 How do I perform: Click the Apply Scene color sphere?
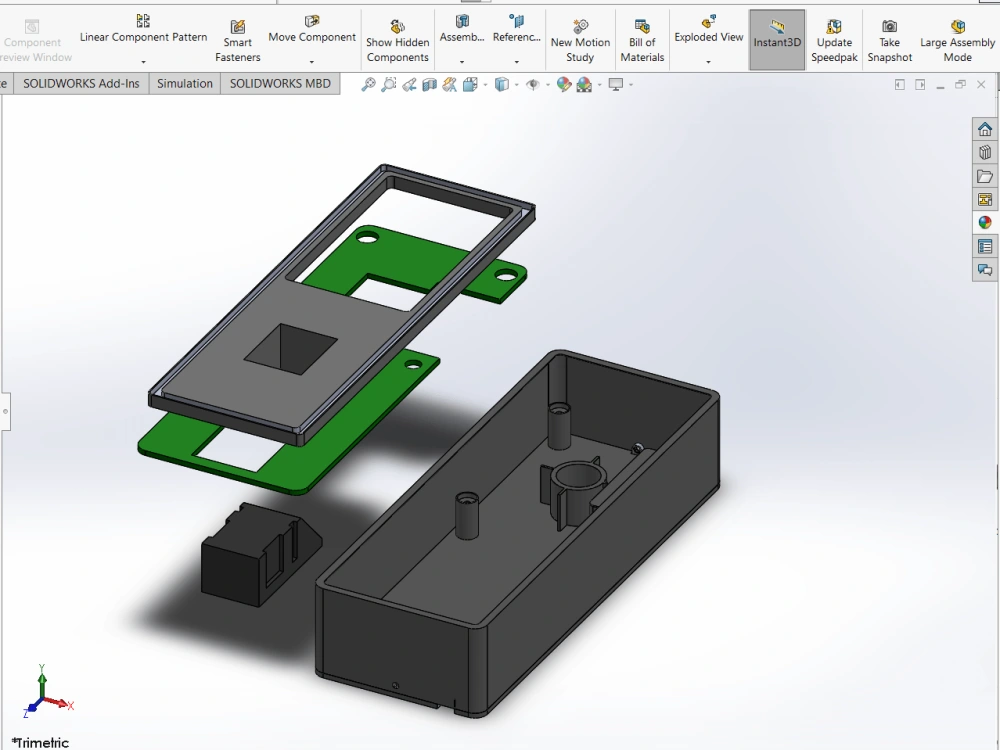point(582,84)
